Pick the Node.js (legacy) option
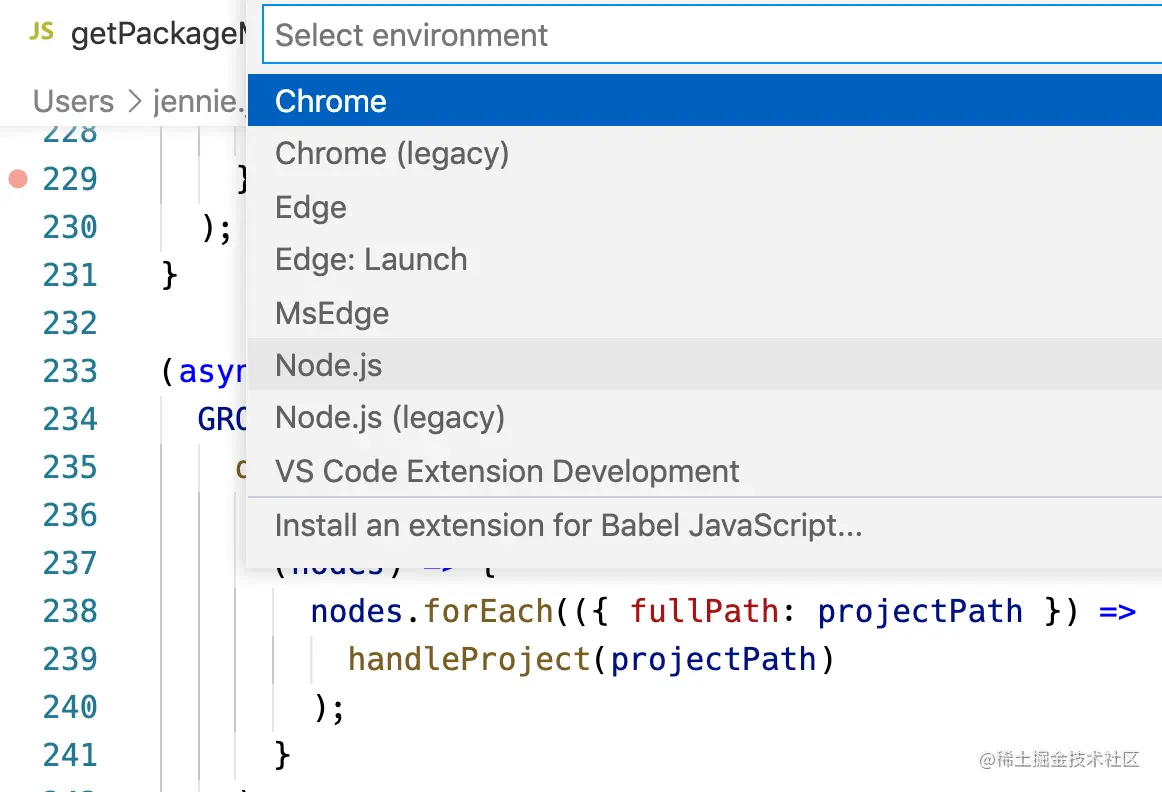 [x=390, y=418]
